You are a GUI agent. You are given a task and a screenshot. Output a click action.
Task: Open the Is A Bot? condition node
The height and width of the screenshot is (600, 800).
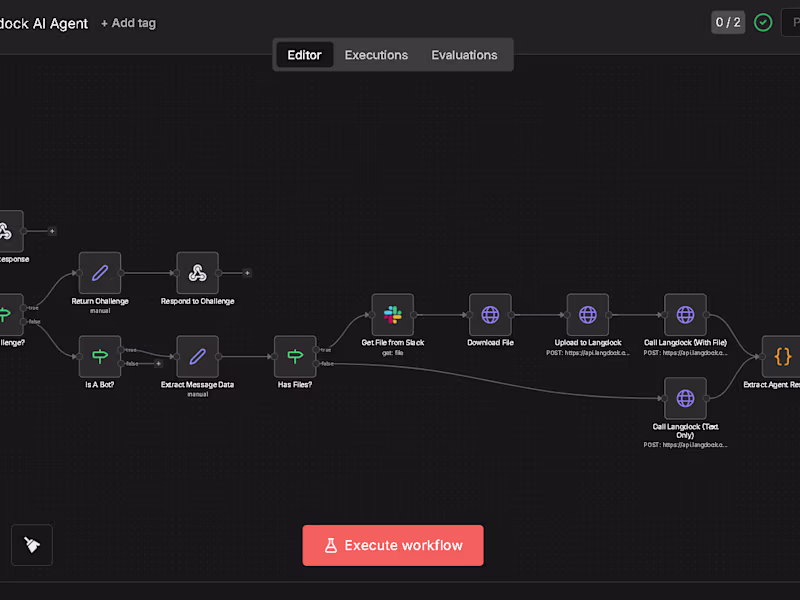coord(99,355)
